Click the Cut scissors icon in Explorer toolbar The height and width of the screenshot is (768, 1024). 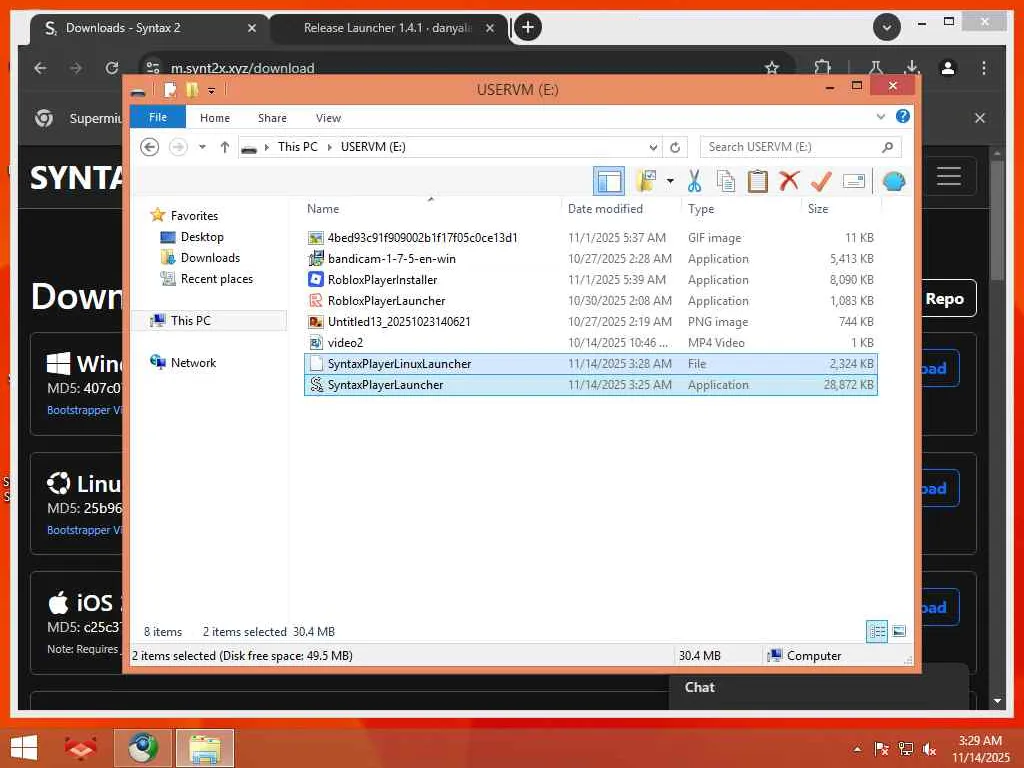click(x=694, y=181)
